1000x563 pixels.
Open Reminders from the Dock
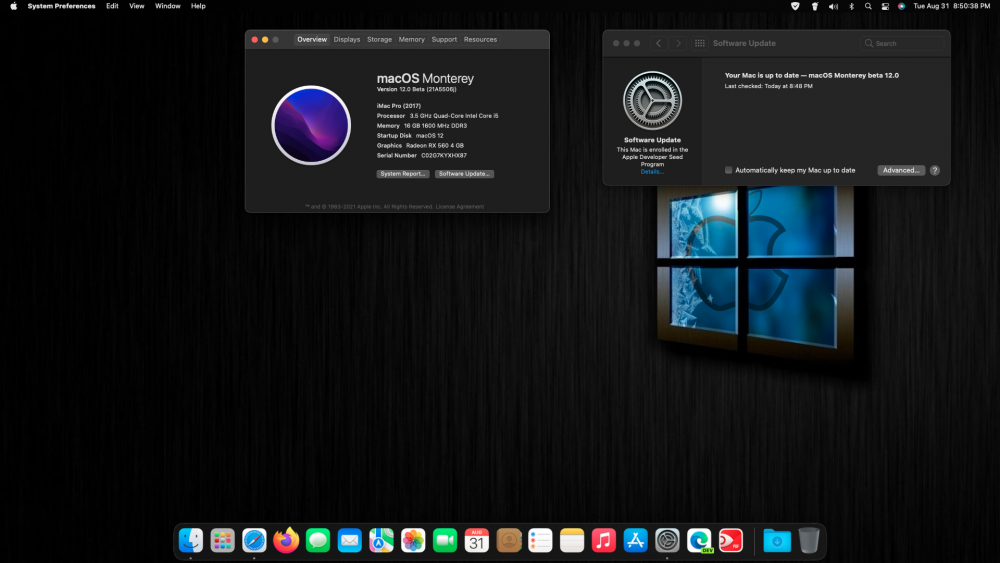pyautogui.click(x=540, y=541)
